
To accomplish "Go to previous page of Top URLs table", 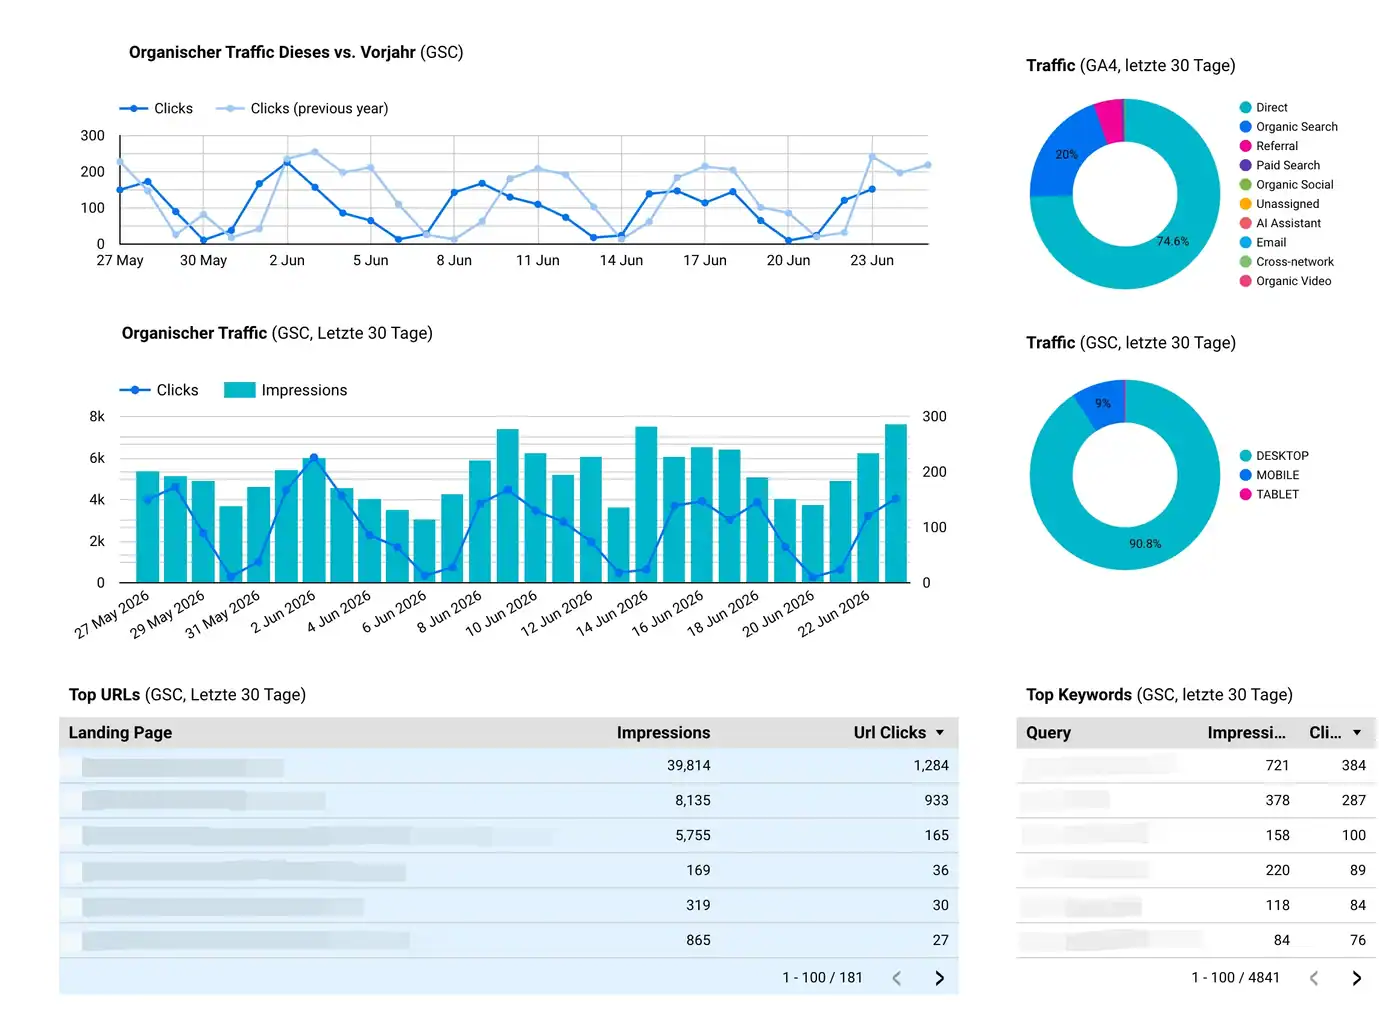I will [897, 978].
